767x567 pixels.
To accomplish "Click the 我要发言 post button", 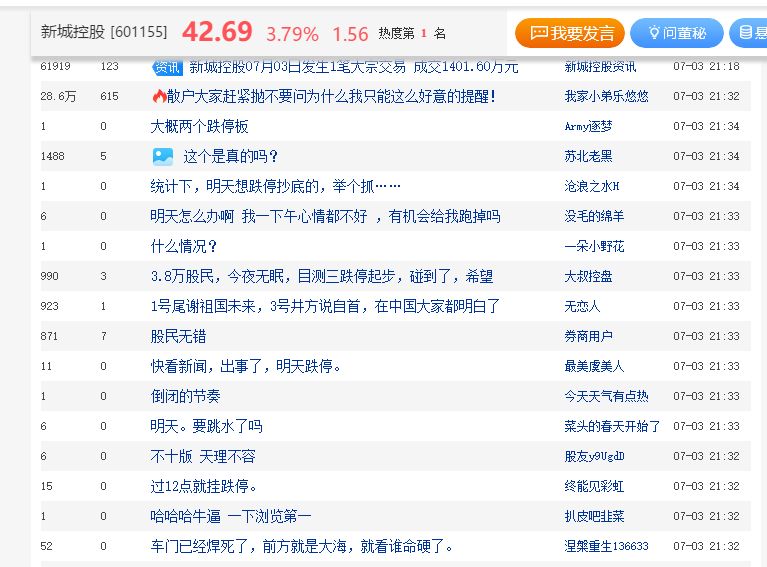I will click(570, 33).
